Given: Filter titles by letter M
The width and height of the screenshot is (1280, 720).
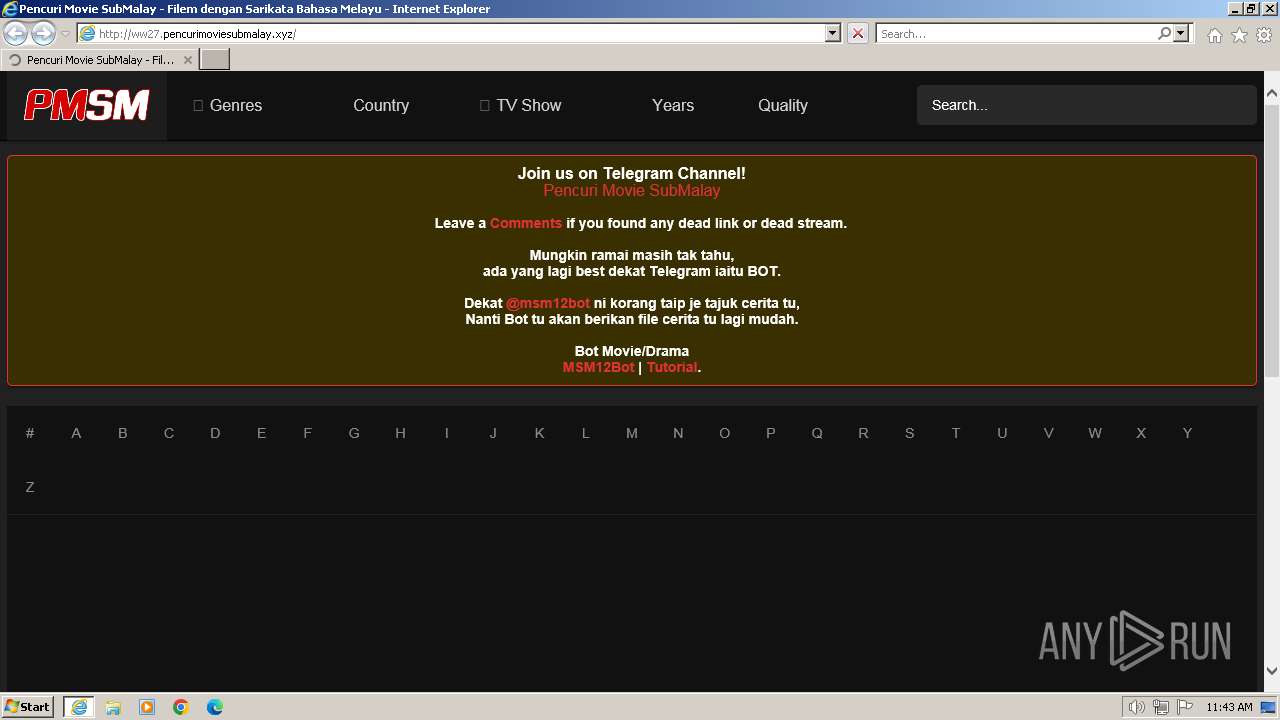Looking at the screenshot, I should pos(632,433).
